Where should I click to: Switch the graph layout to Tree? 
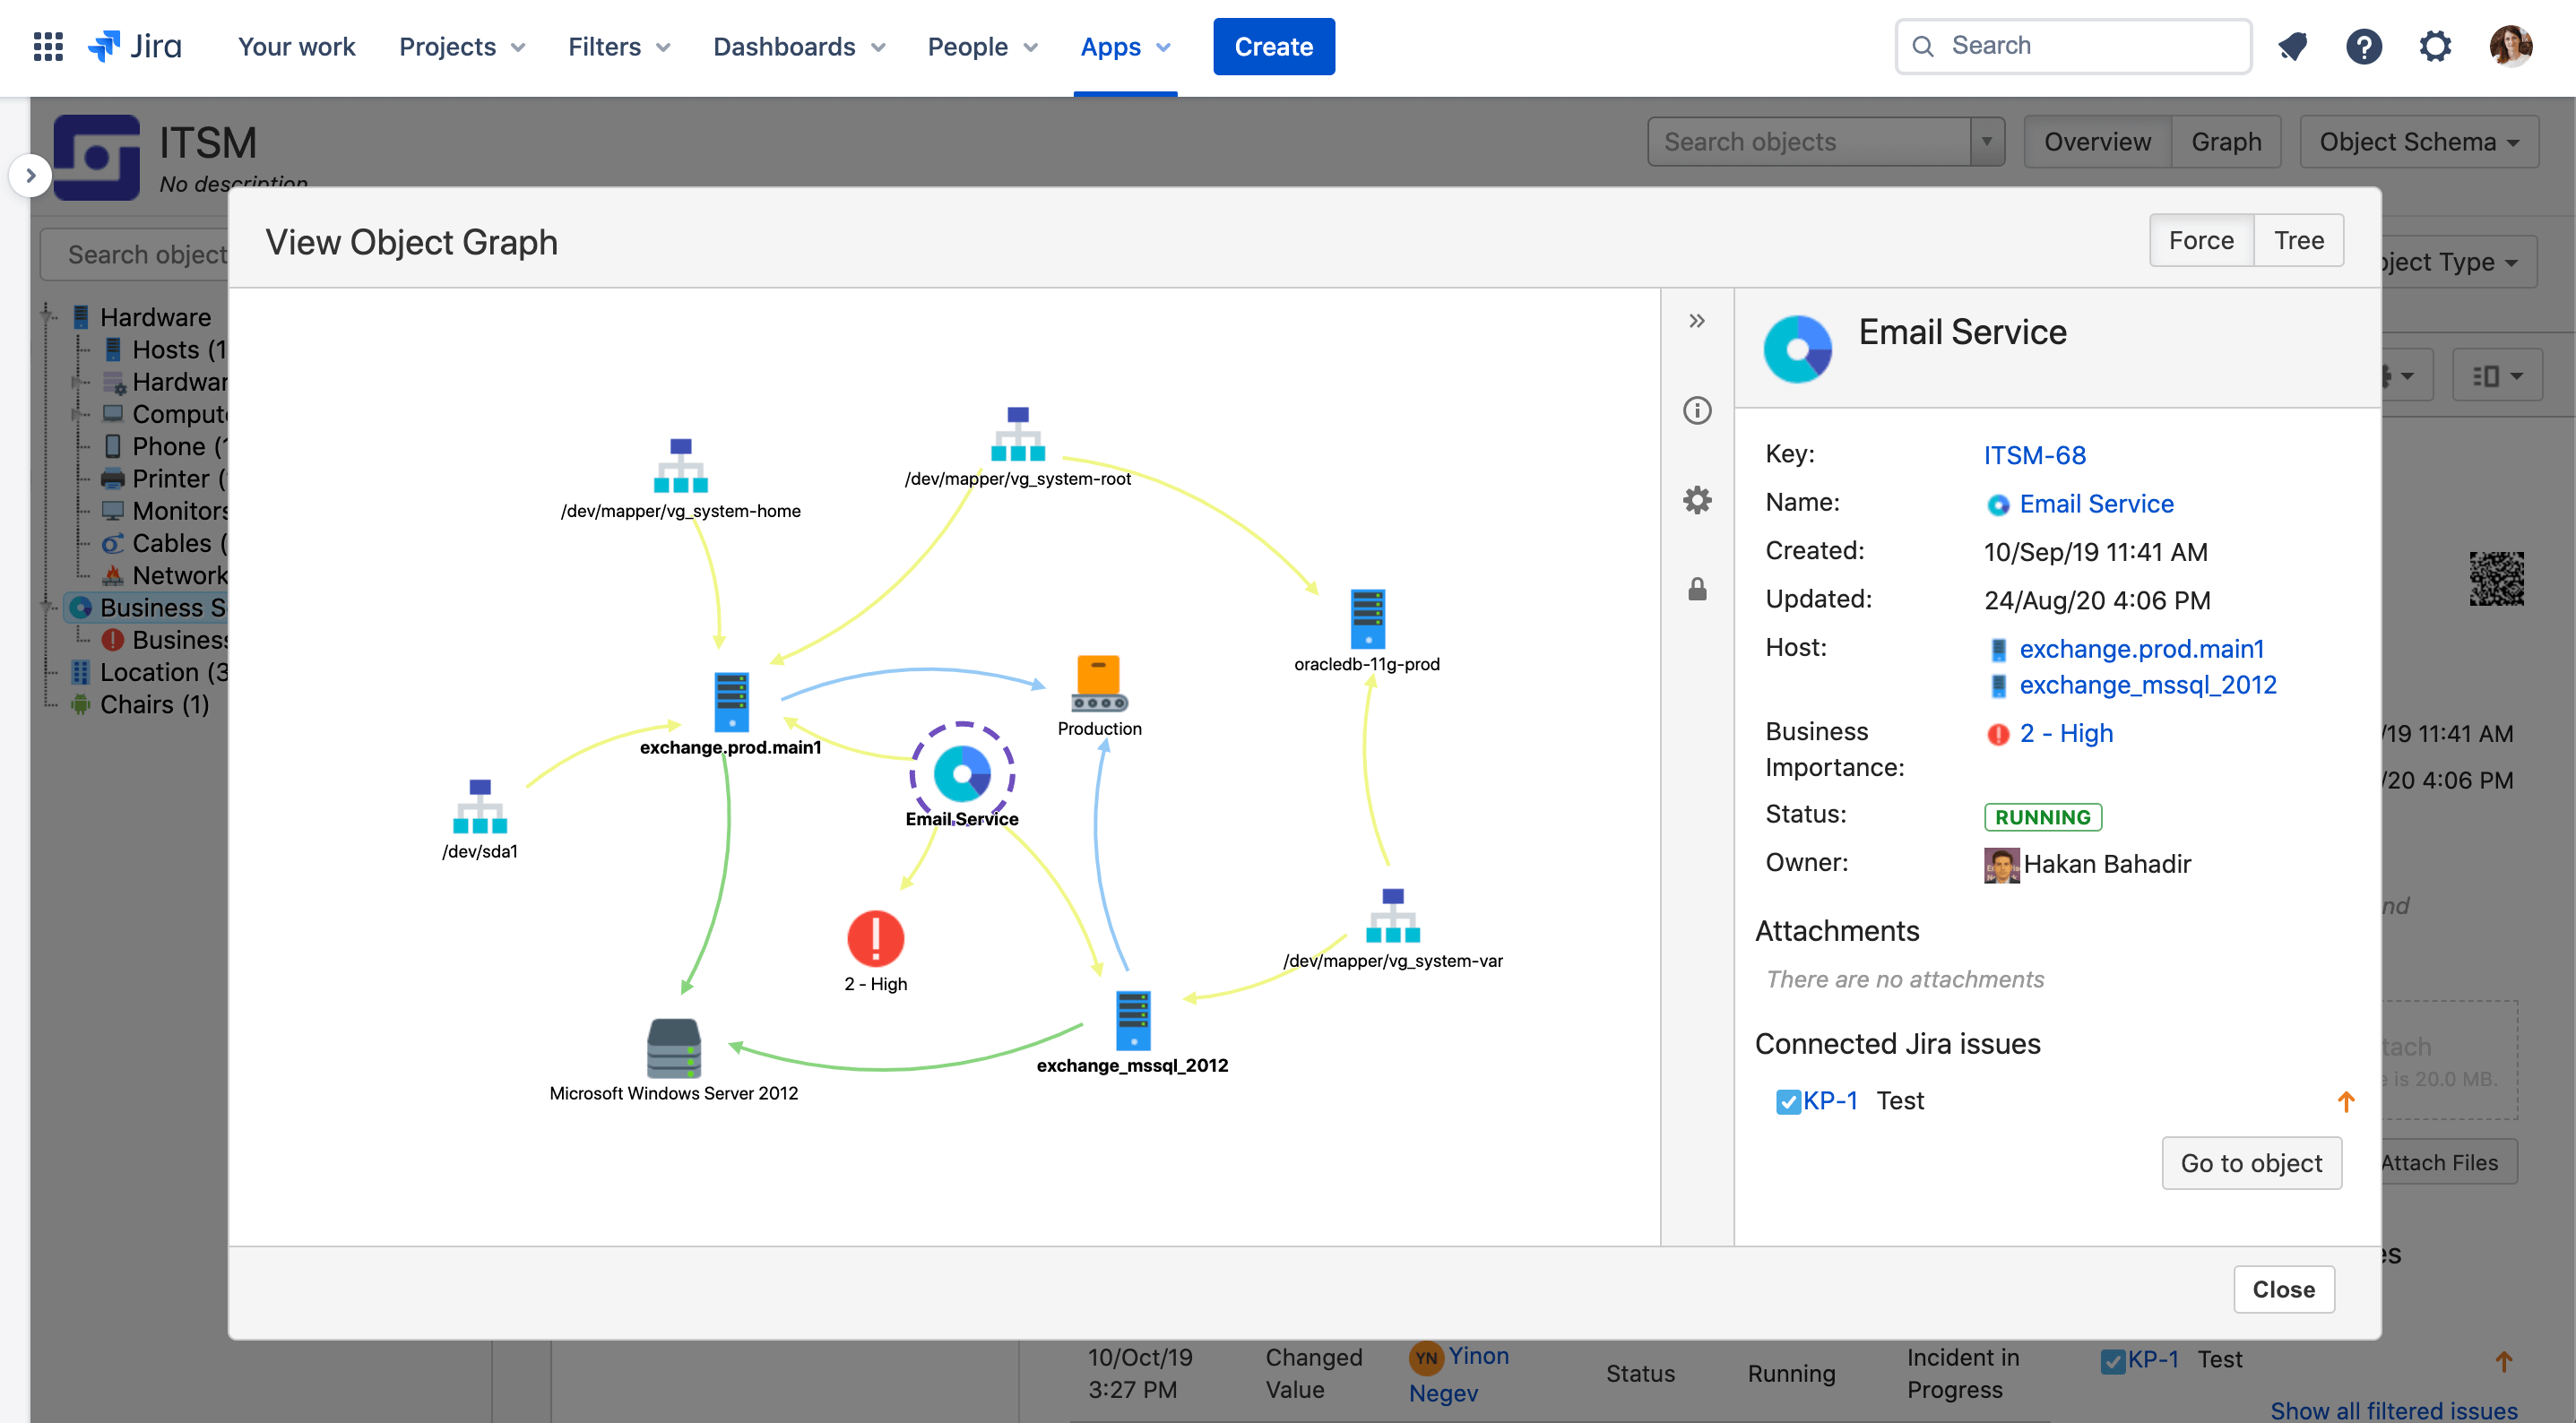(x=2298, y=240)
